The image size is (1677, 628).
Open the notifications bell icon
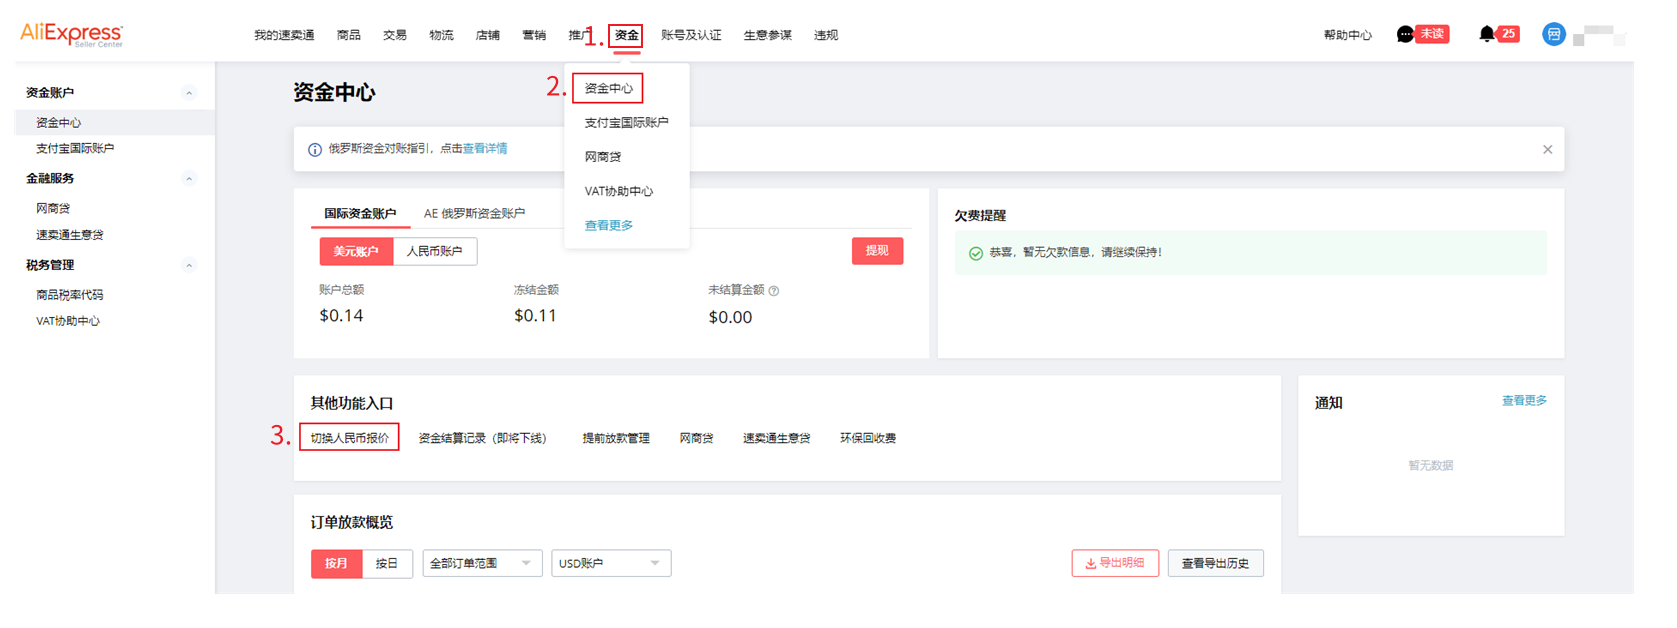pos(1487,35)
